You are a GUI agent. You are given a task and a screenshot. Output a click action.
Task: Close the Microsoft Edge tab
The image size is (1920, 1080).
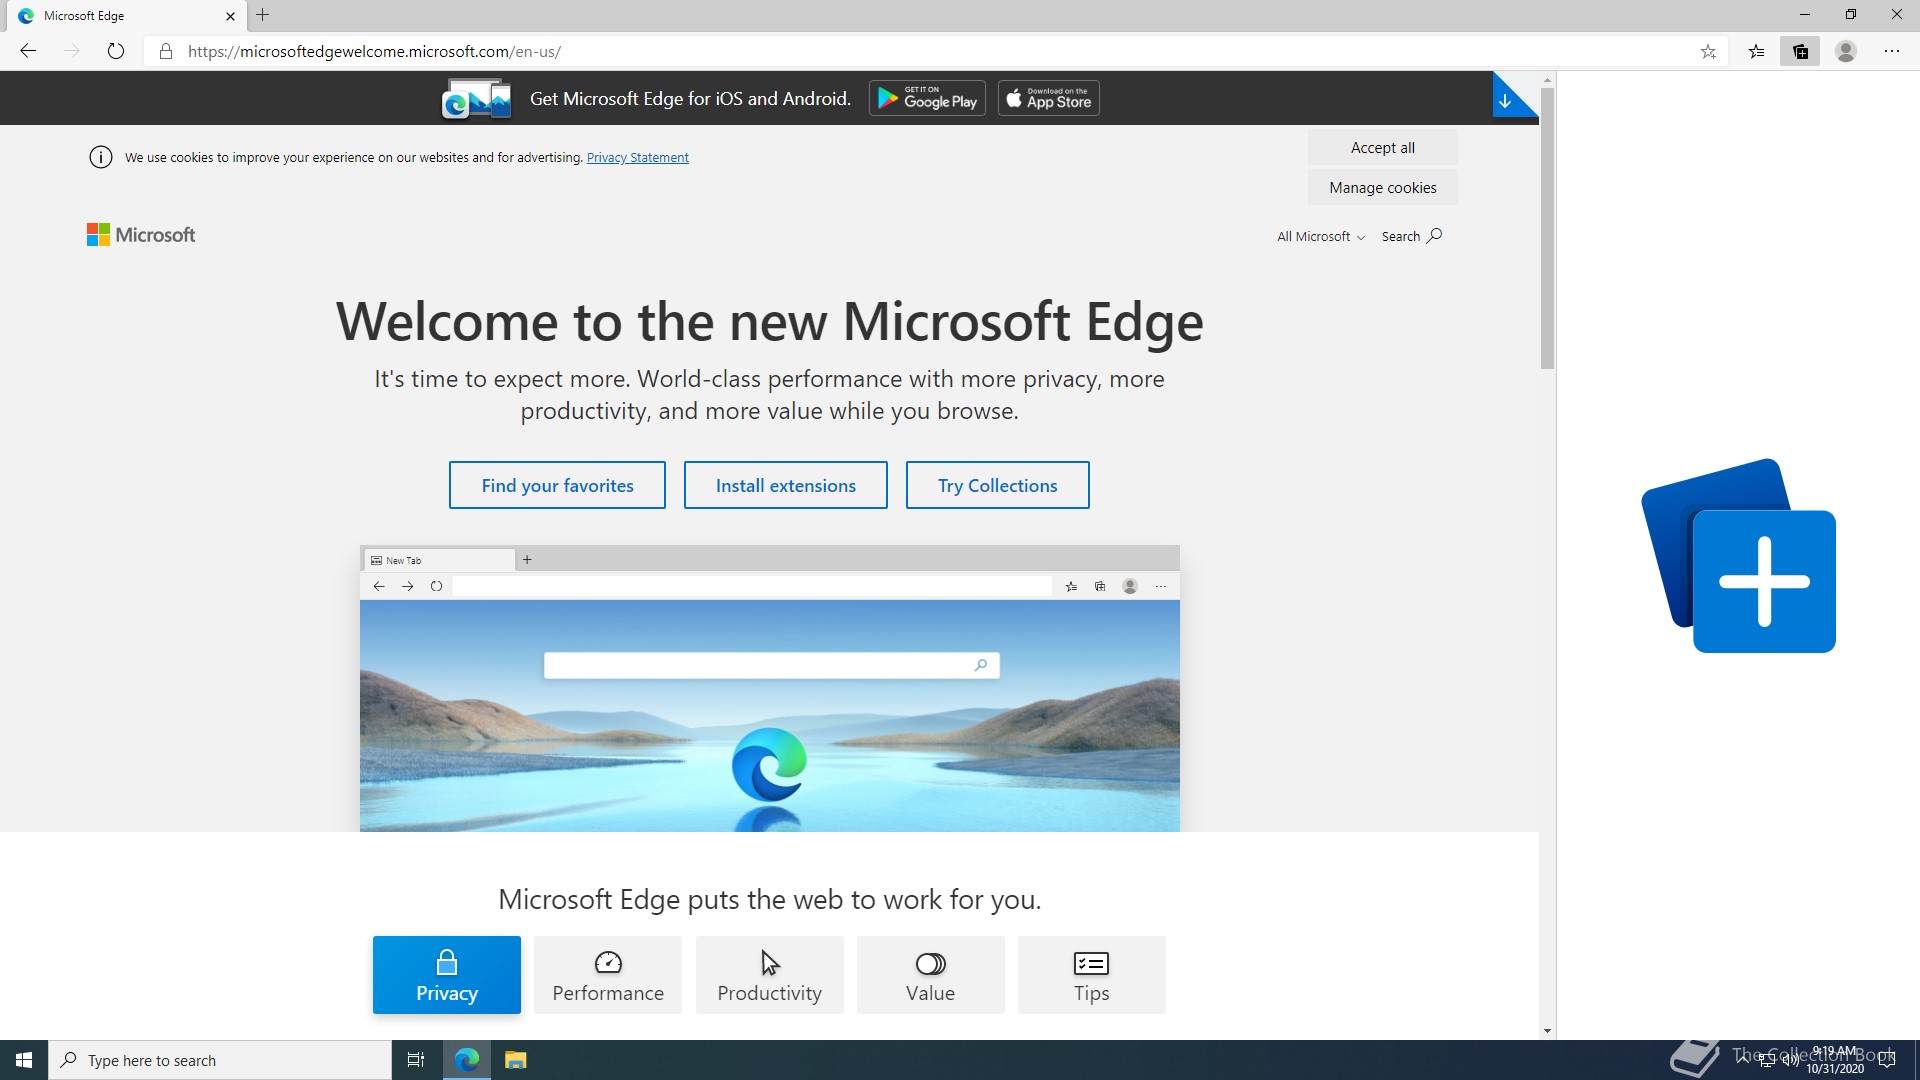click(x=230, y=16)
